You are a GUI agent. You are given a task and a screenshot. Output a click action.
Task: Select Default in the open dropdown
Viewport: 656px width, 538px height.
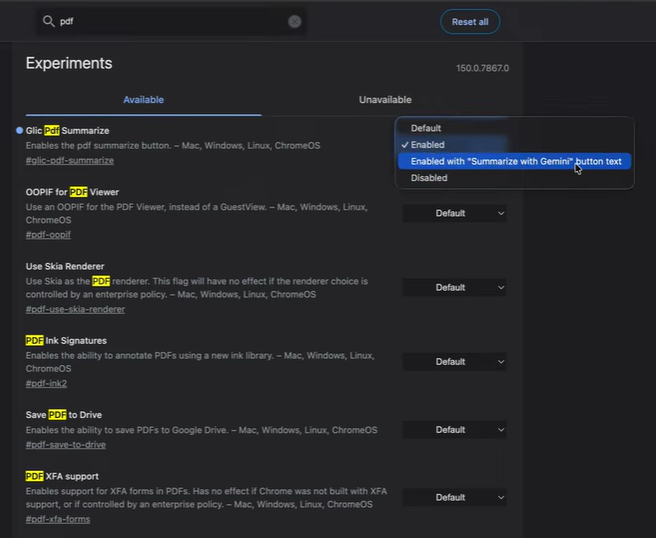[x=514, y=128]
